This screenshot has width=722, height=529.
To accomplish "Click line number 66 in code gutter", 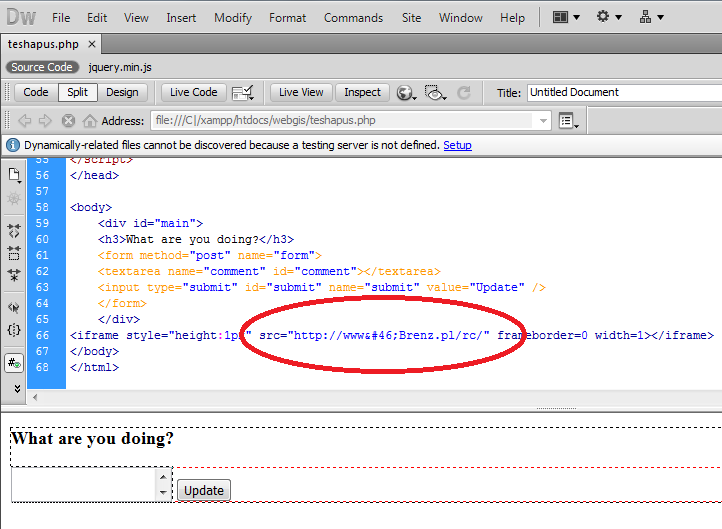I will [42, 335].
